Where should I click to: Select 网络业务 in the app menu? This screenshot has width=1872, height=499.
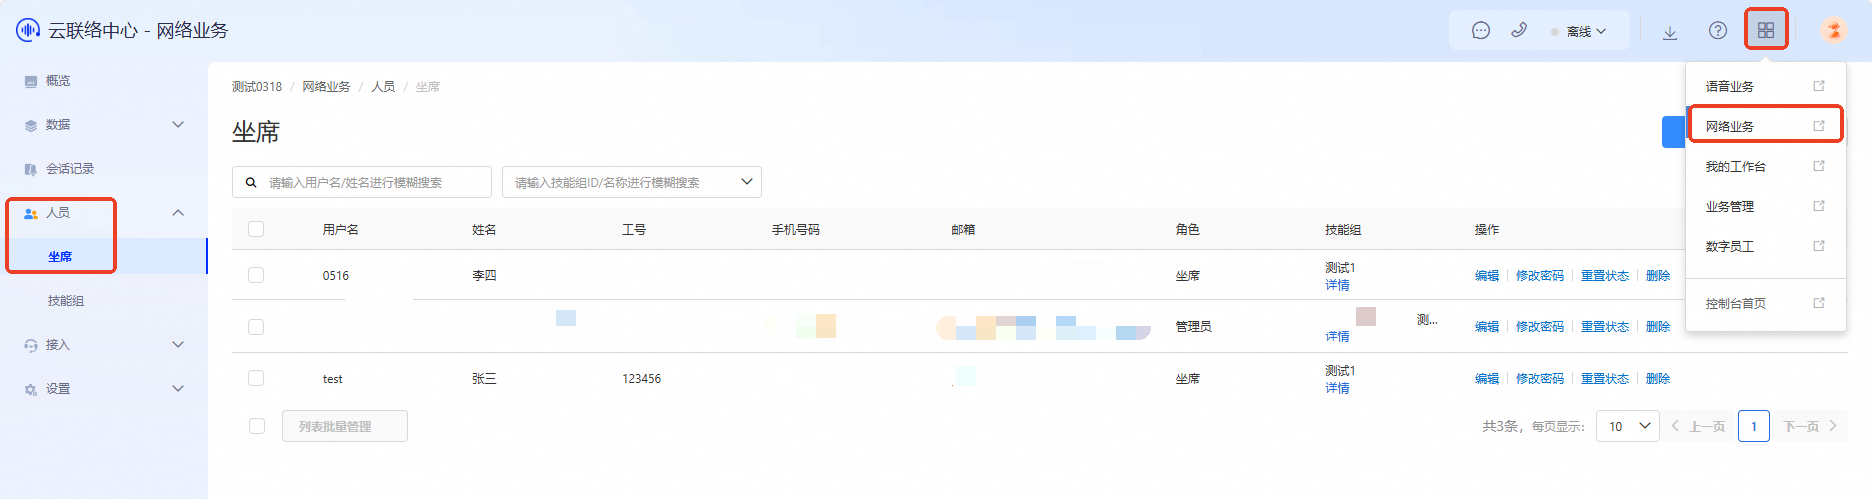pyautogui.click(x=1730, y=127)
